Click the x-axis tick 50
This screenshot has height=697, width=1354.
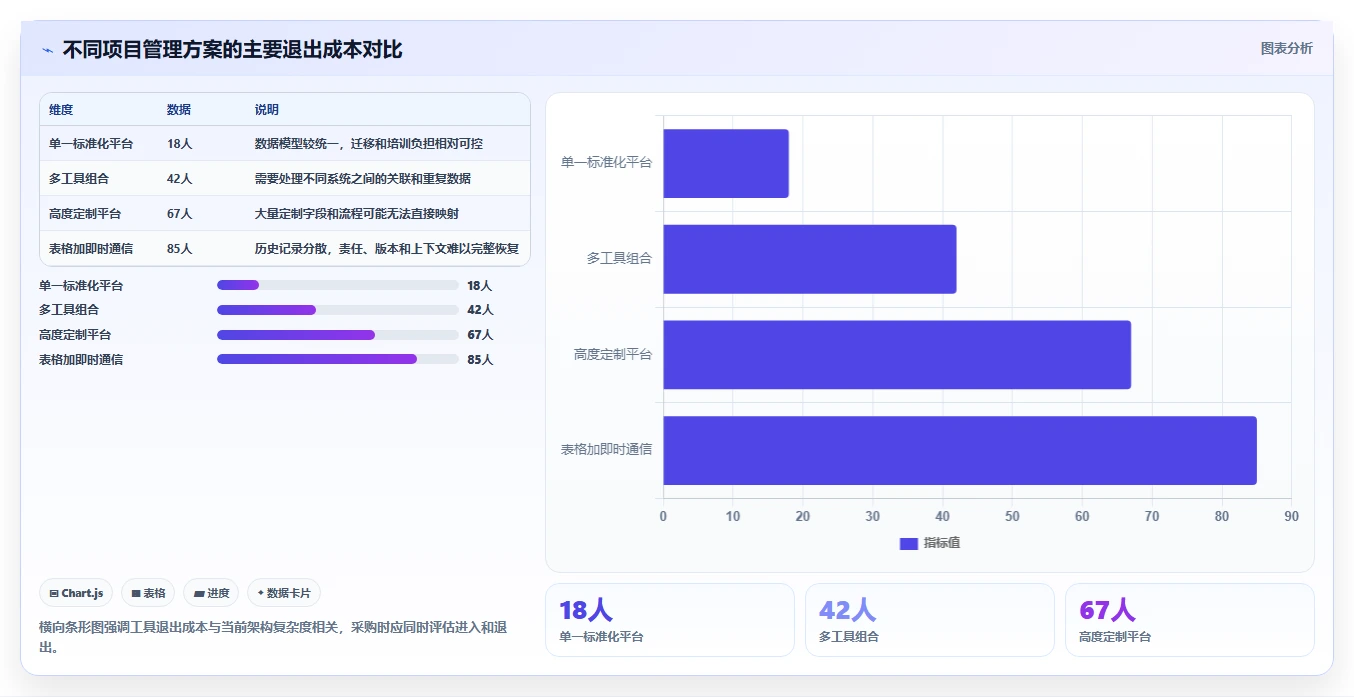point(1012,517)
